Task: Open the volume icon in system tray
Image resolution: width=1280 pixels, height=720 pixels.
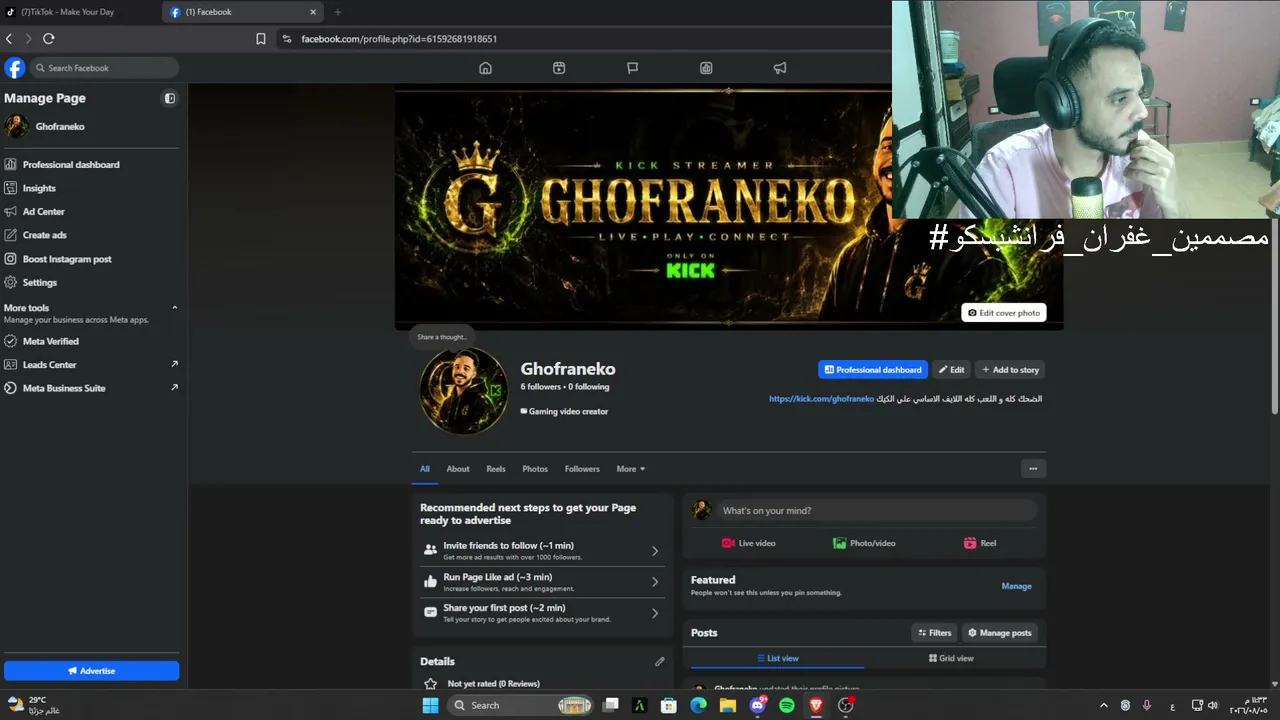Action: (1213, 705)
